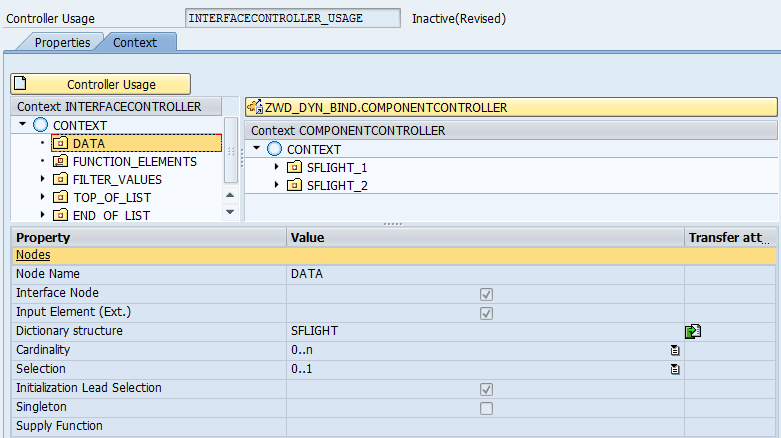Screen dimensions: 781x438
Task: Click the Value column header
Action: pos(486,238)
